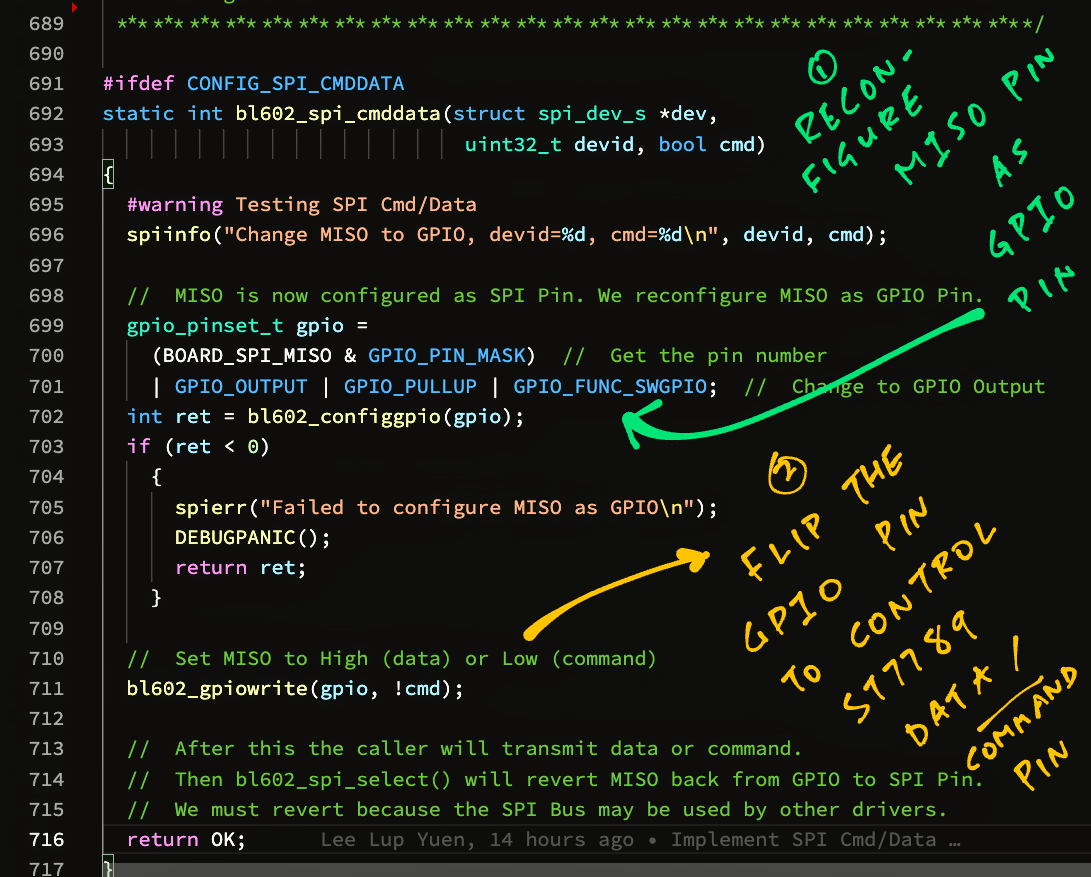Select line number 702 in the gutter
The width and height of the screenshot is (1091, 877).
tap(47, 417)
